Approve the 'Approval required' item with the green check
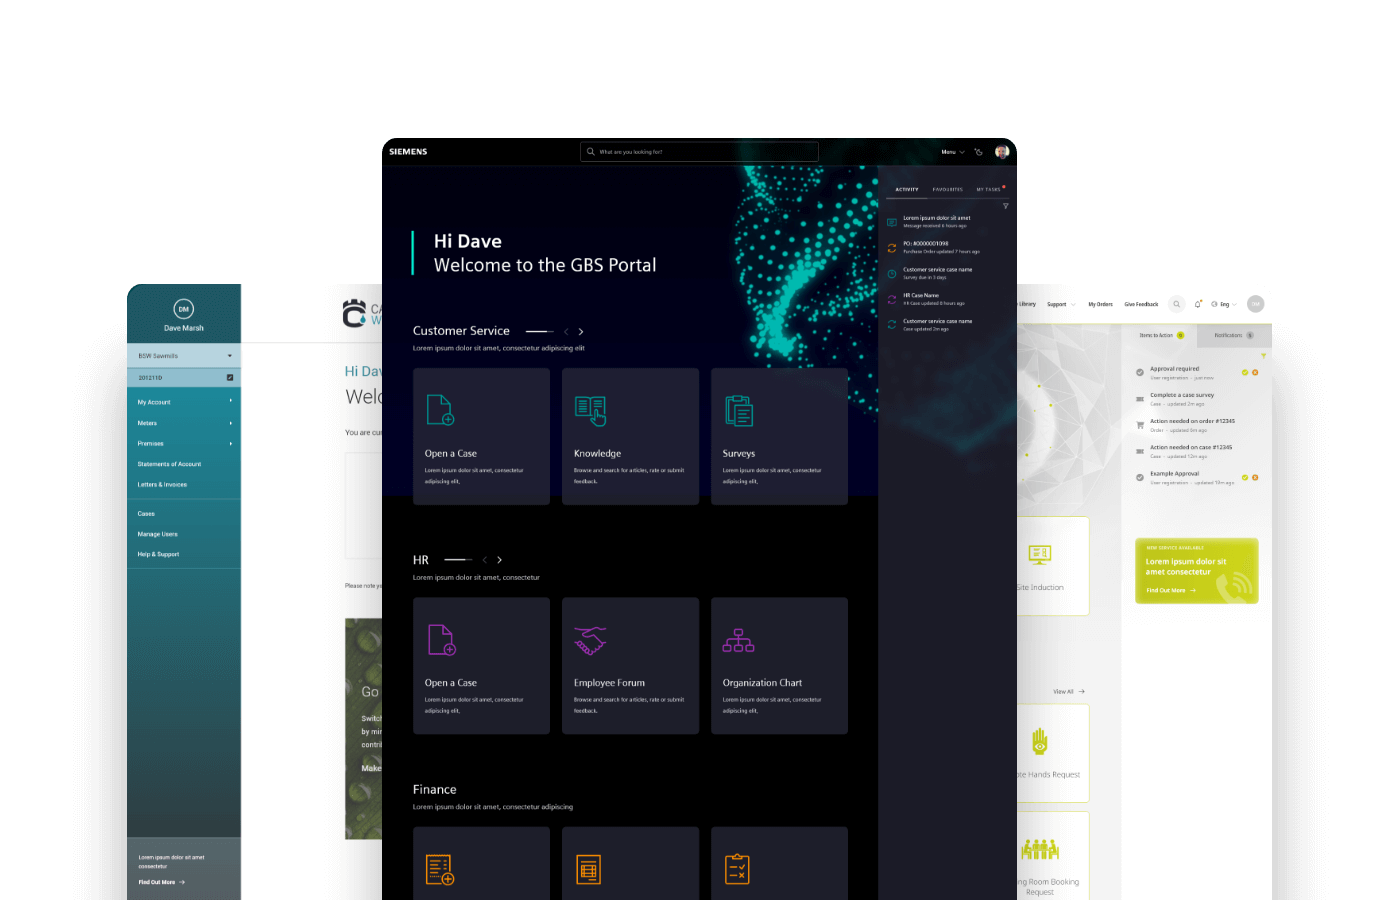Screen dimensions: 1400x900 (1245, 372)
